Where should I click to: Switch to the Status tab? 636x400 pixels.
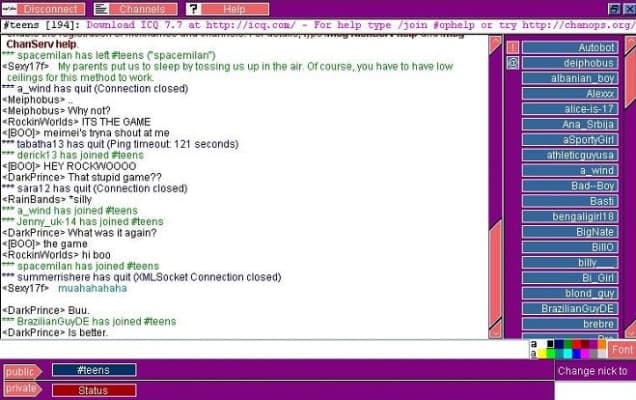pyautogui.click(x=94, y=389)
